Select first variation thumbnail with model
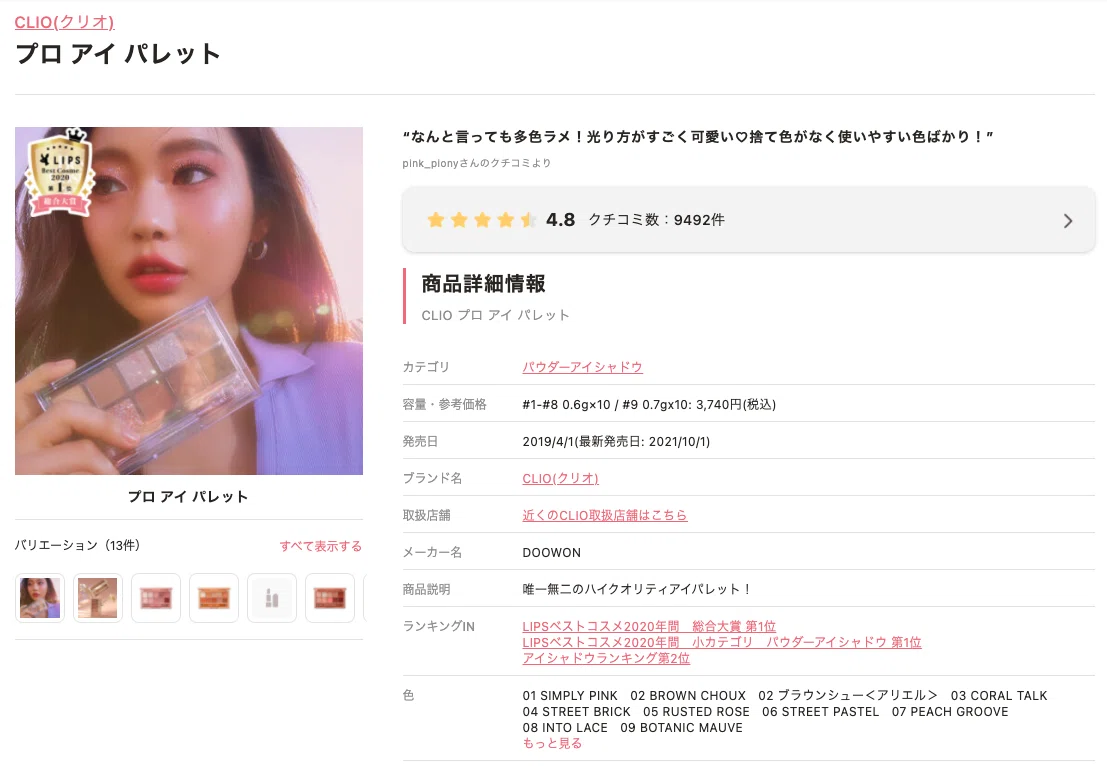 pos(40,598)
